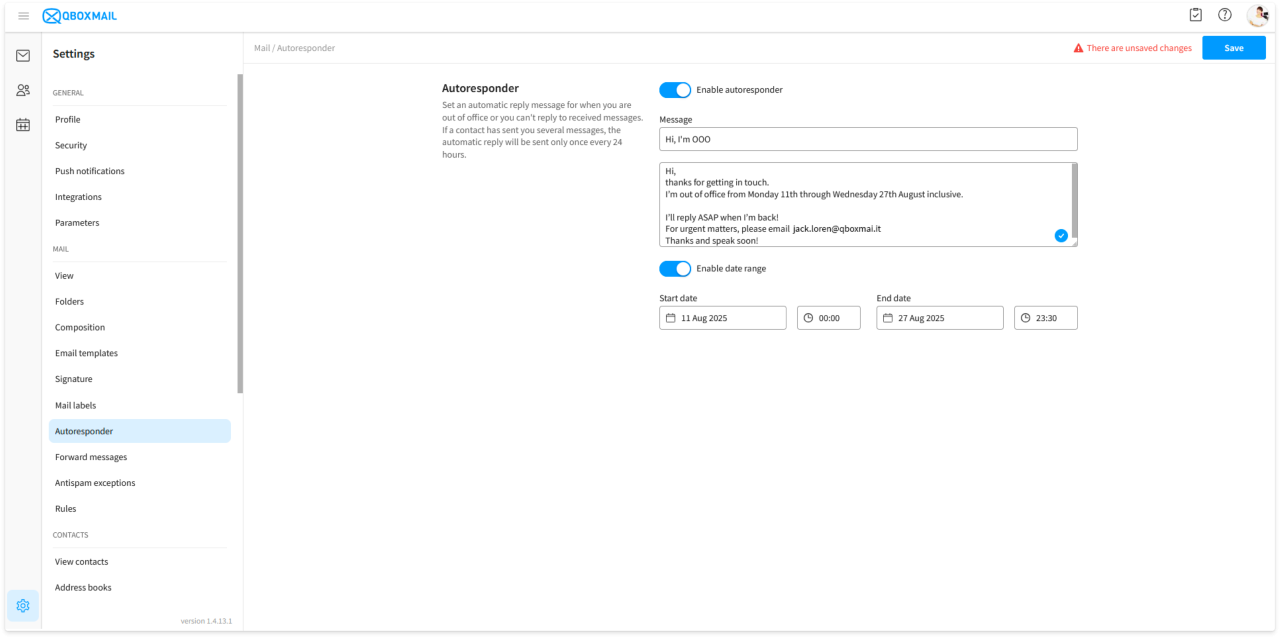1280x638 pixels.
Task: Click the Message subject field
Action: 868,139
